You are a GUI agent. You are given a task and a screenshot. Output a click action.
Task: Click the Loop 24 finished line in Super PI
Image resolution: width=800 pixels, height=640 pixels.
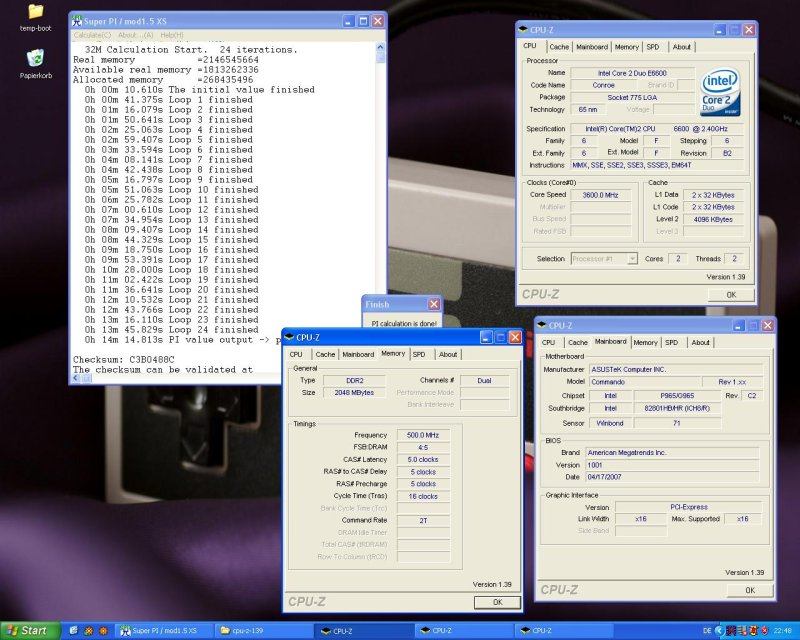tap(171, 330)
